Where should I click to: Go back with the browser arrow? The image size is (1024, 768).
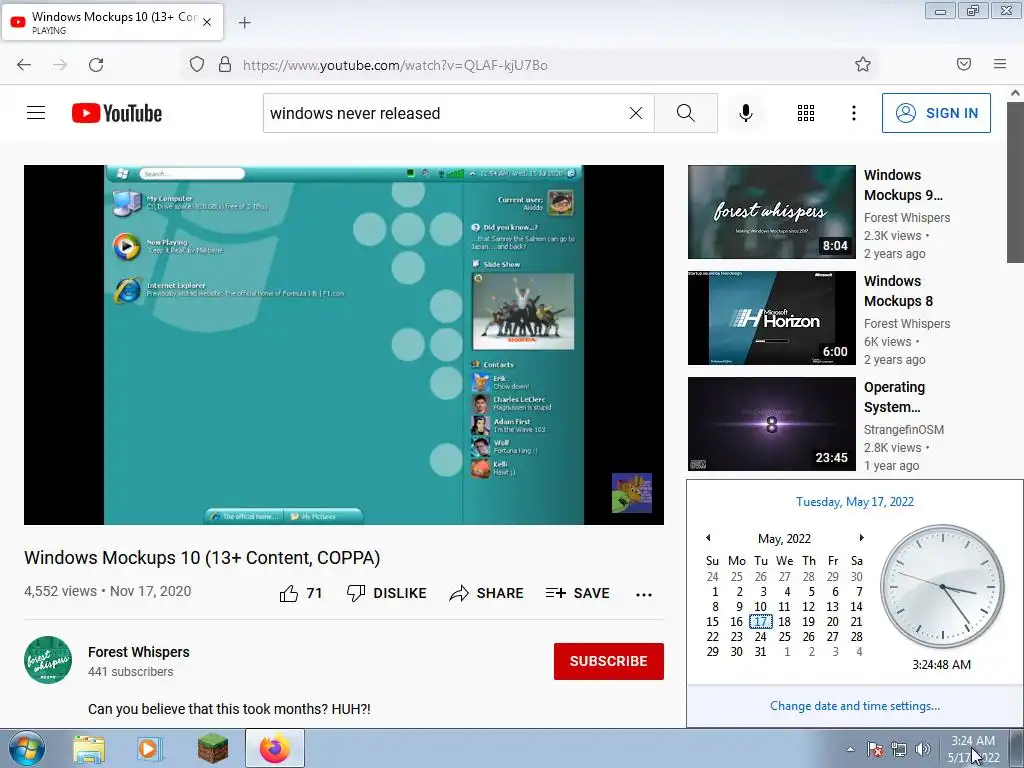24,65
